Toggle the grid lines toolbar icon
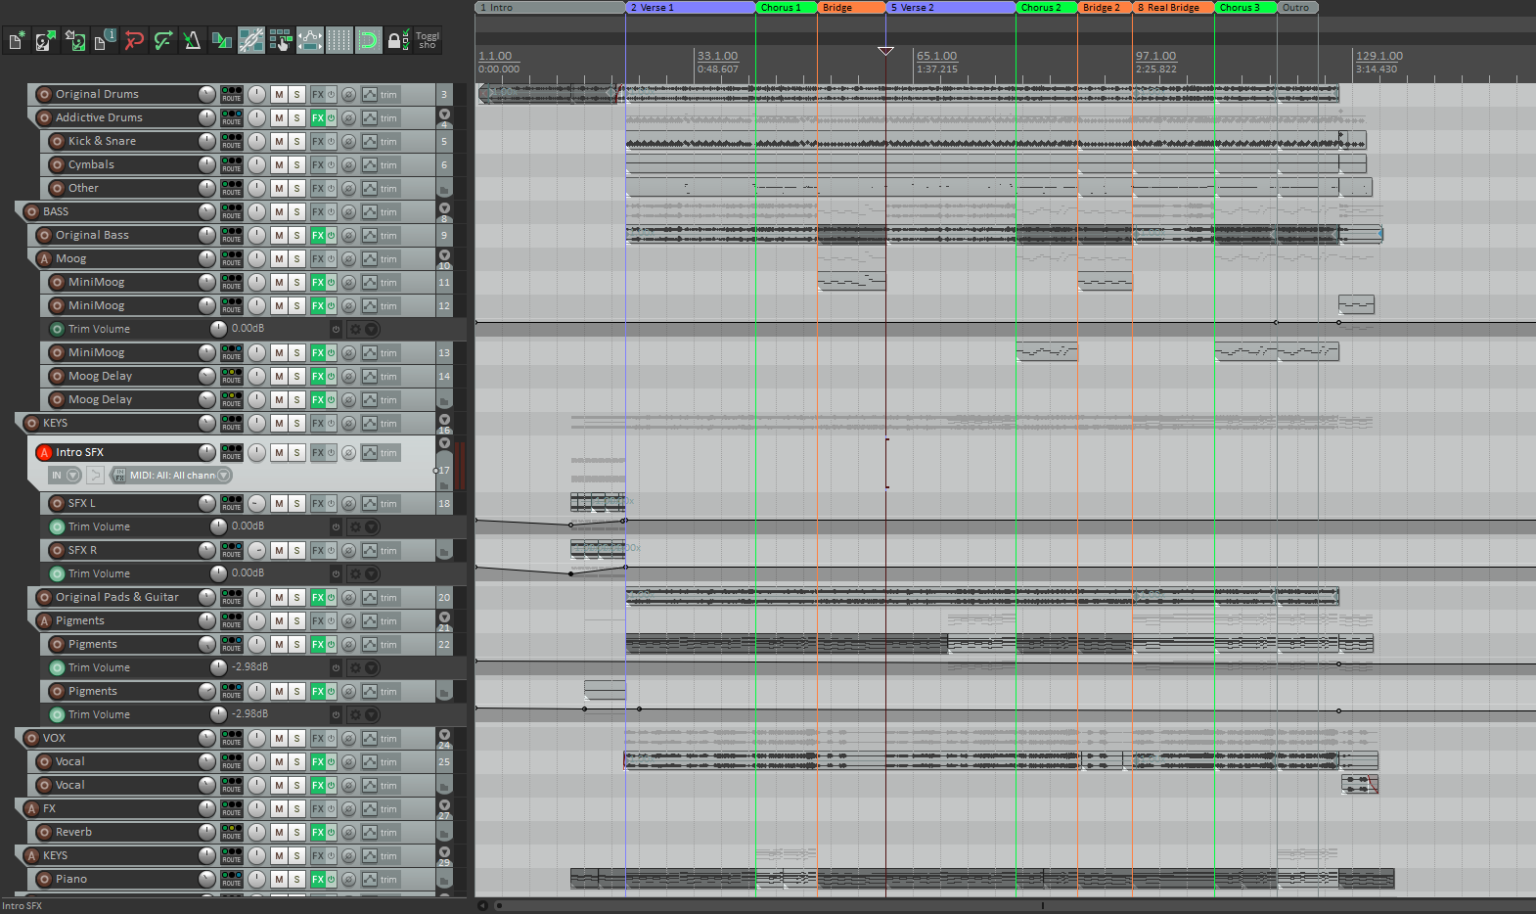This screenshot has width=1536, height=914. pyautogui.click(x=339, y=41)
